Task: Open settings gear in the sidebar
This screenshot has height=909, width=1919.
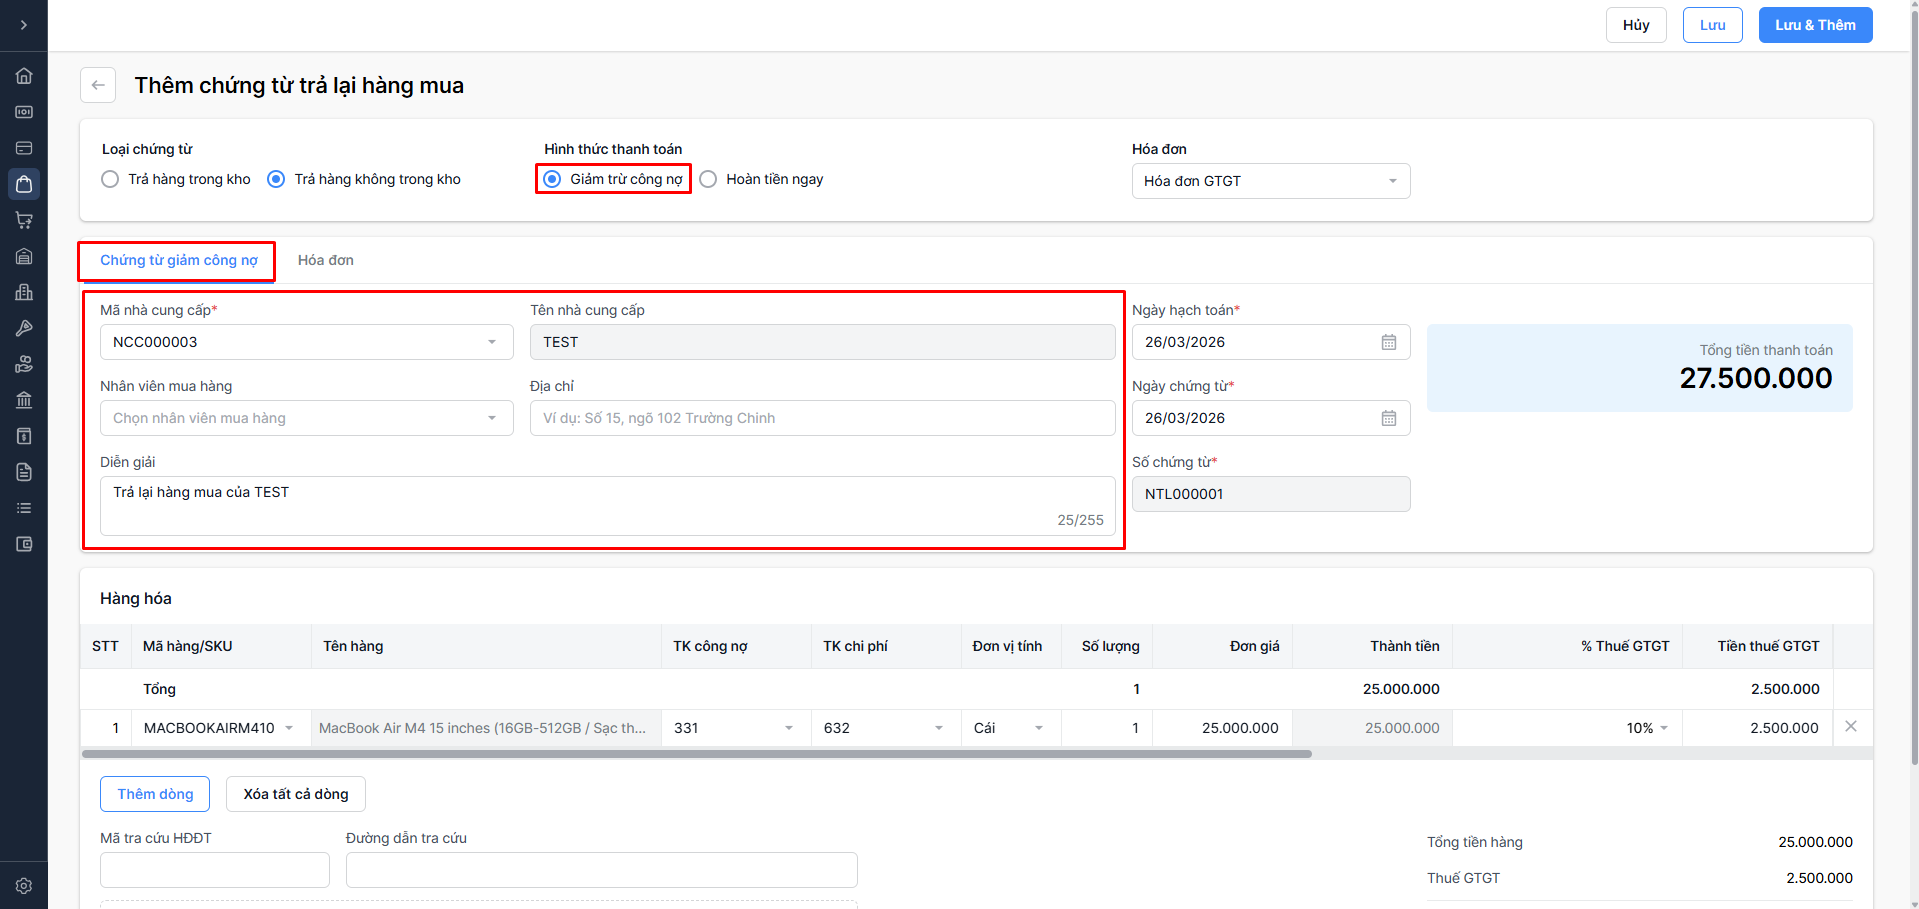Action: pyautogui.click(x=24, y=886)
